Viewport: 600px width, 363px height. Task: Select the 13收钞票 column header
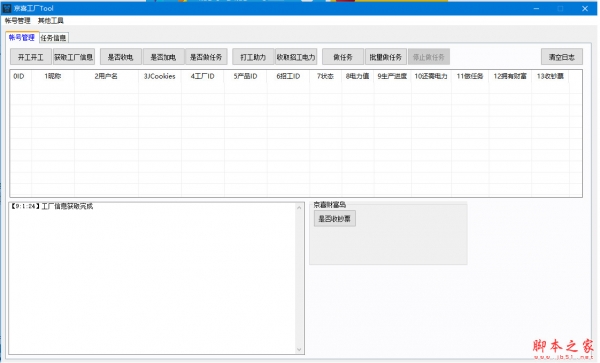pos(550,76)
